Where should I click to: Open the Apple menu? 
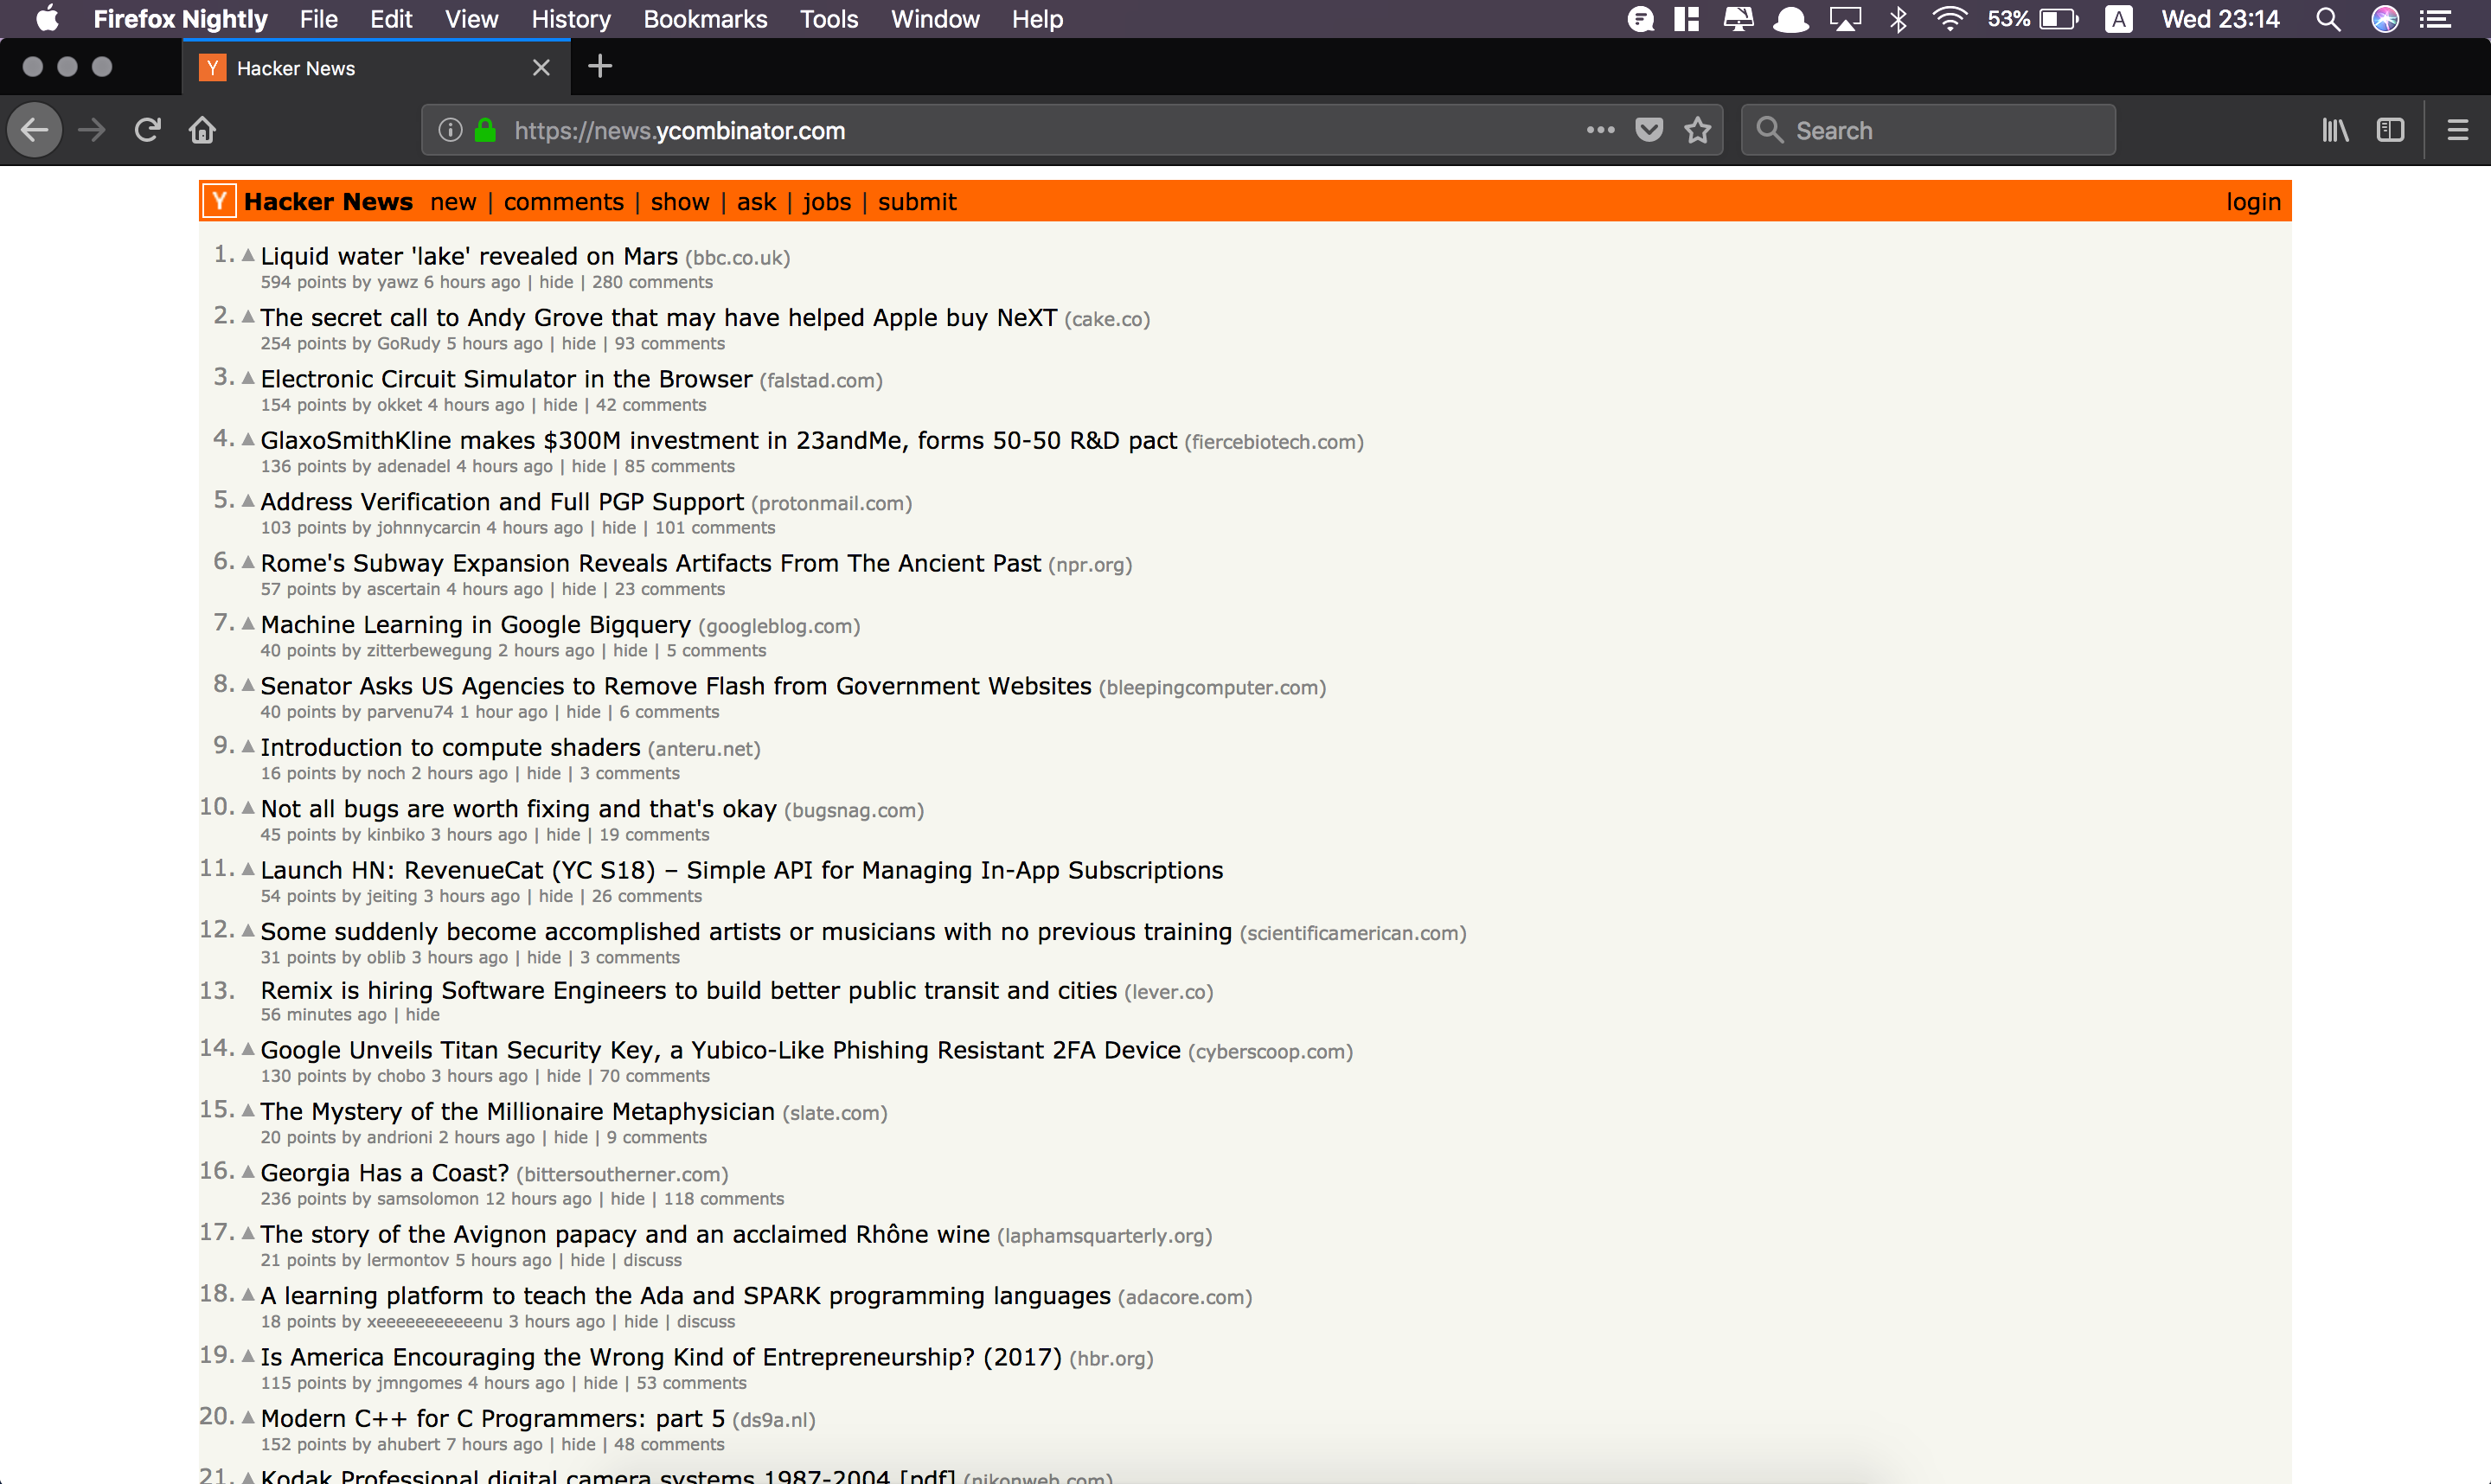tap(47, 19)
